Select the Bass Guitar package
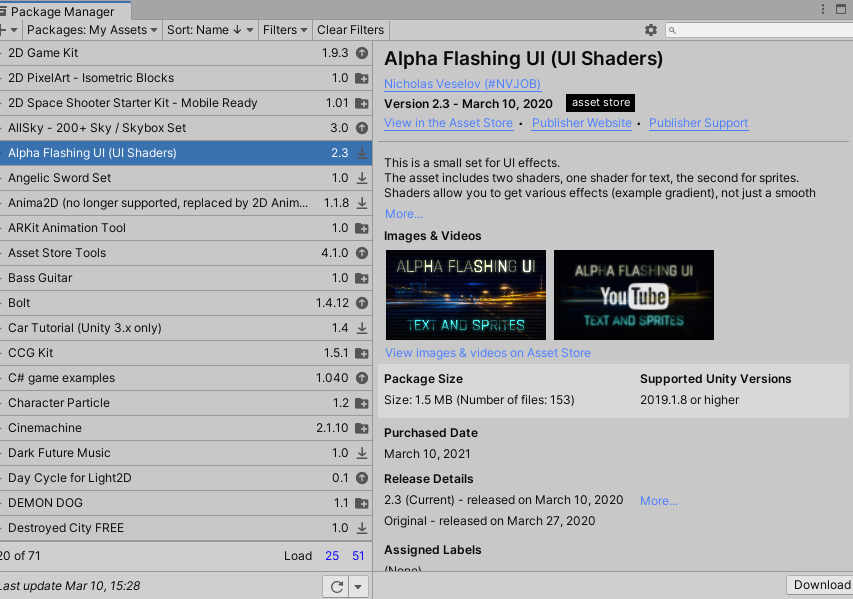Viewport: 853px width, 599px height. coord(186,278)
